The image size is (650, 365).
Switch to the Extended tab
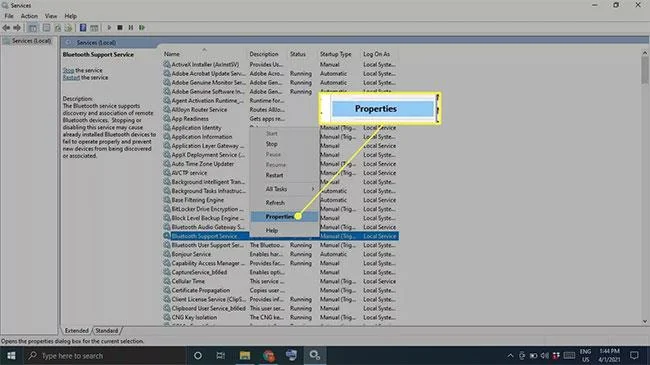click(x=76, y=331)
